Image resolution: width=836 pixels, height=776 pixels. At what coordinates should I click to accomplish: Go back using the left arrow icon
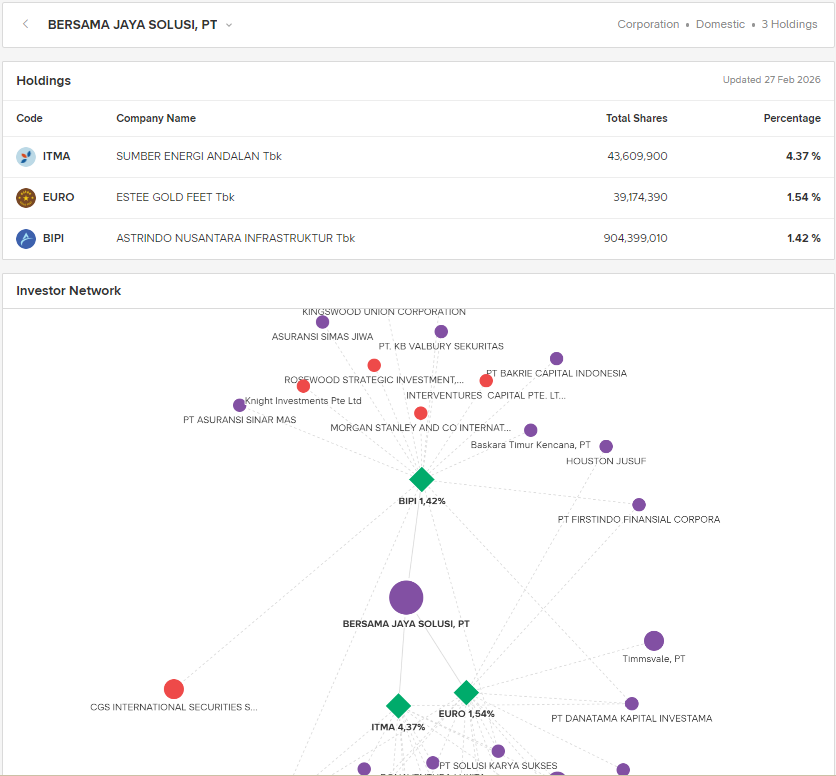26,24
